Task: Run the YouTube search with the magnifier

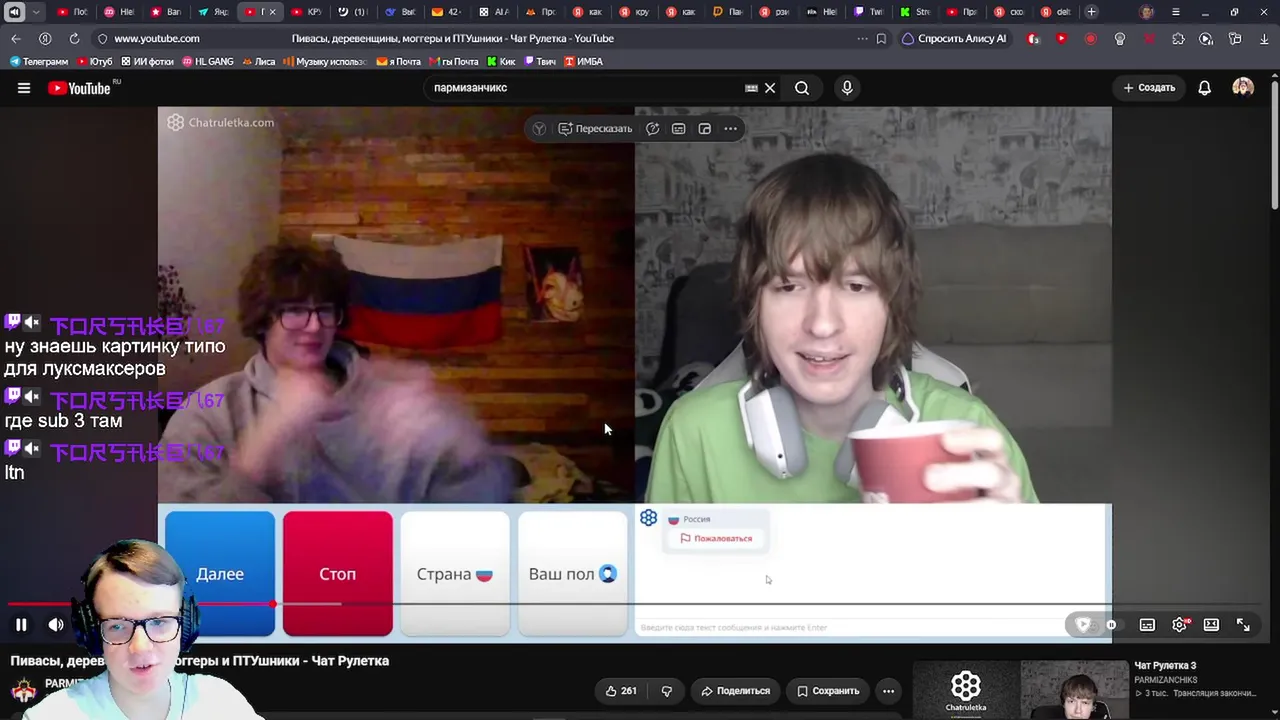Action: point(802,88)
